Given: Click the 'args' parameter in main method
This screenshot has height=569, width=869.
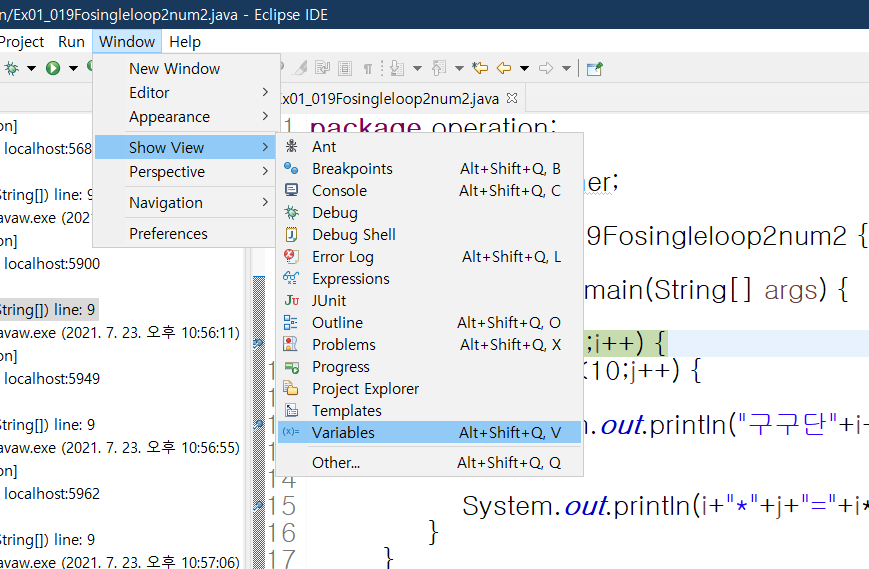Looking at the screenshot, I should (x=791, y=290).
